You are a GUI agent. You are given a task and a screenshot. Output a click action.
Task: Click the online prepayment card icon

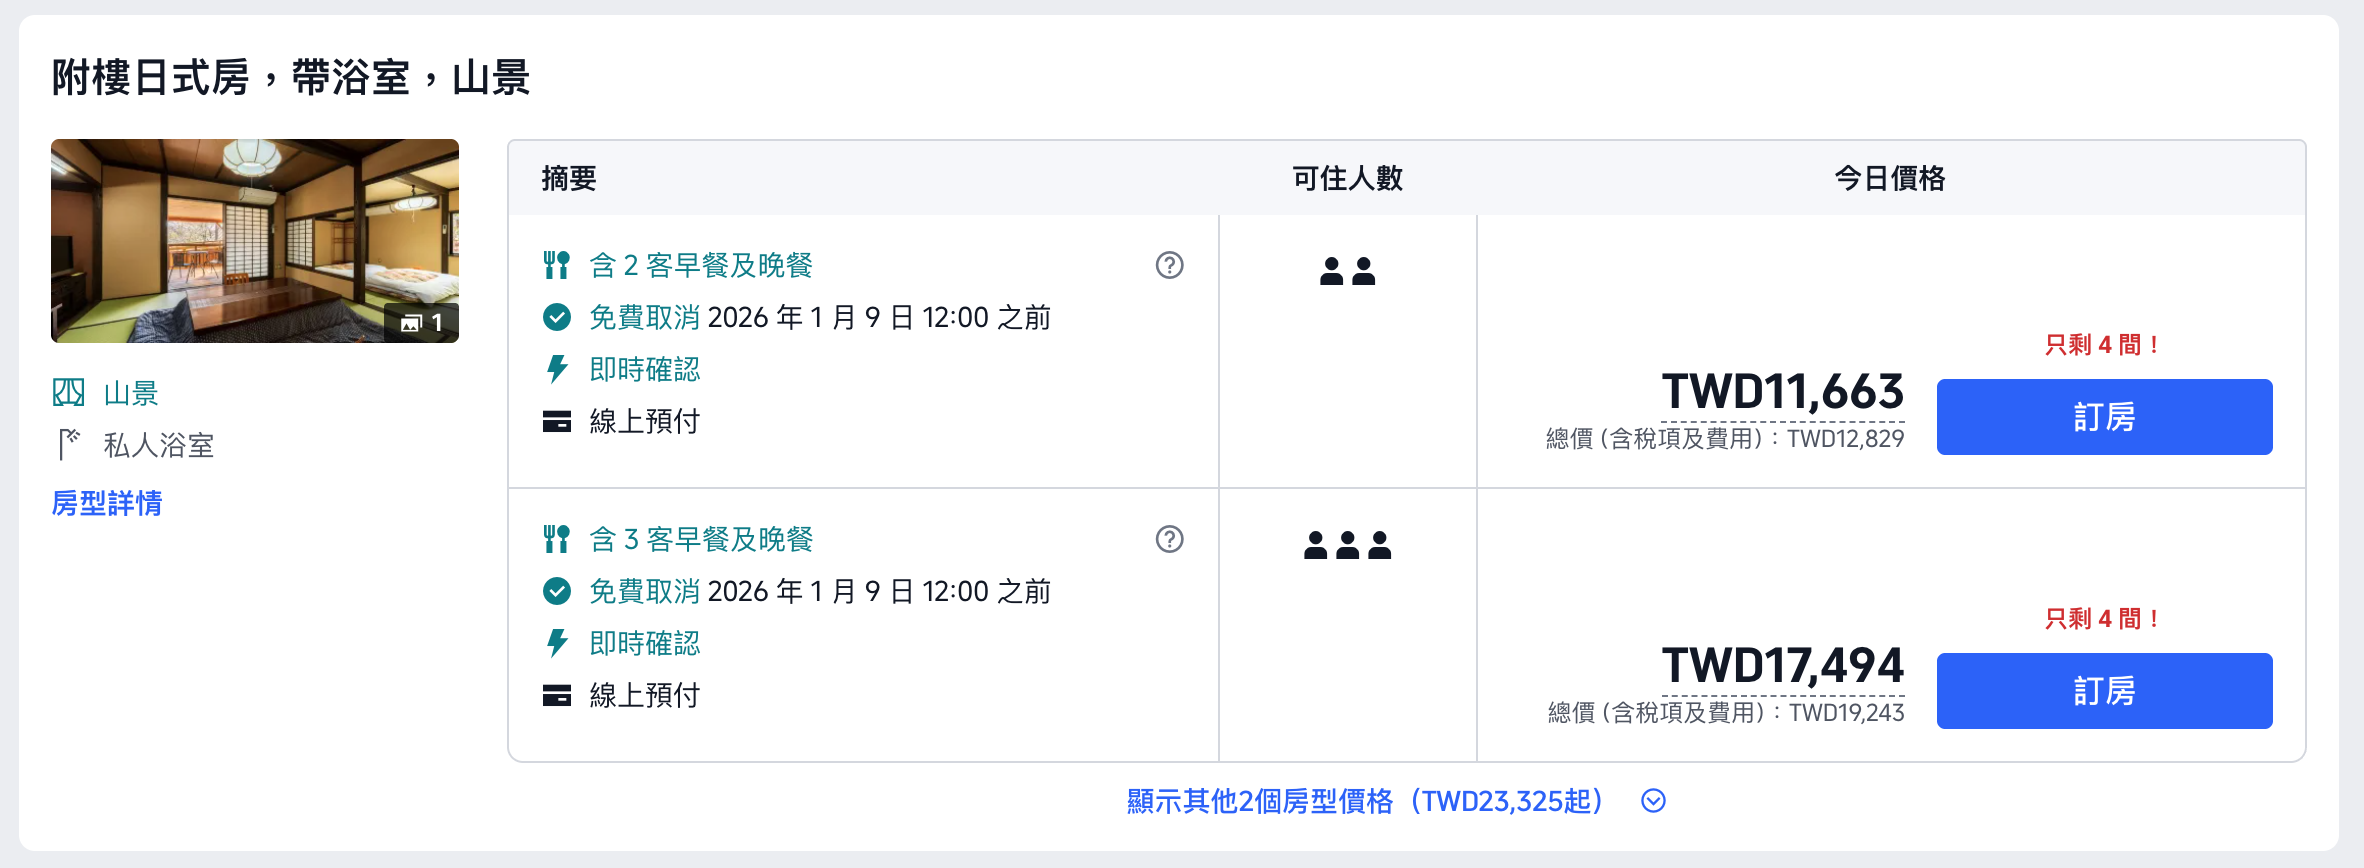pyautogui.click(x=558, y=421)
